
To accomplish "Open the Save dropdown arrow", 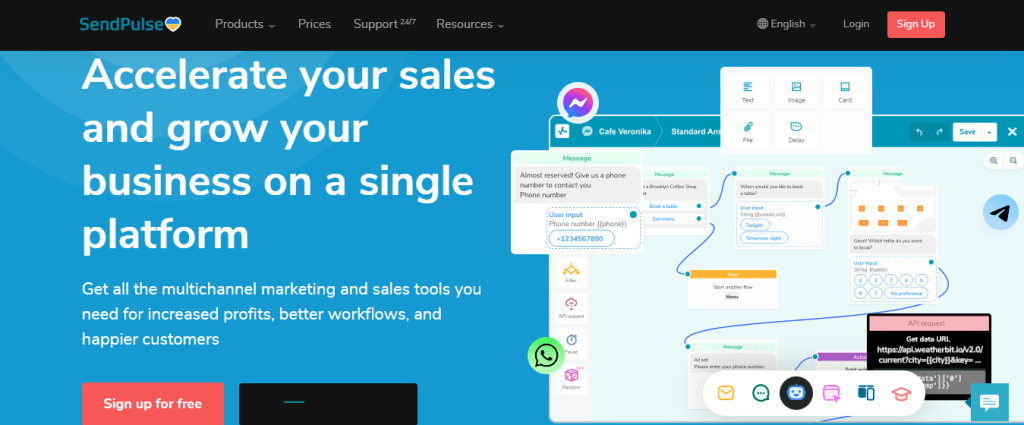I will [x=989, y=132].
